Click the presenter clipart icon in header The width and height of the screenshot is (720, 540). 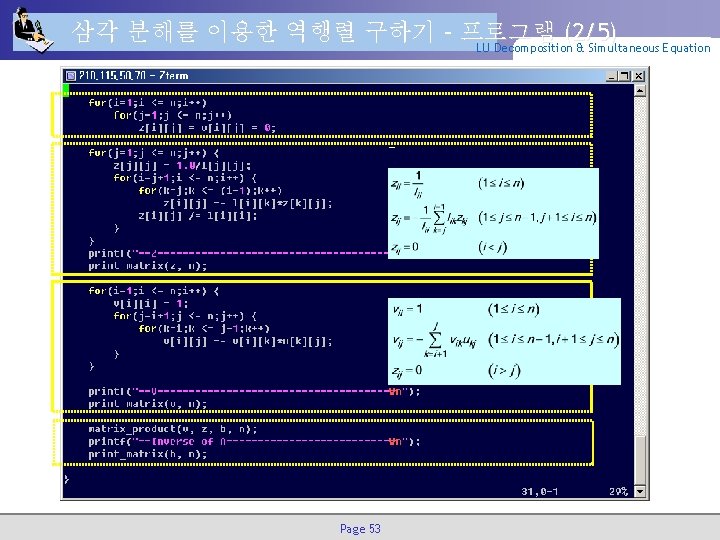[x=32, y=30]
